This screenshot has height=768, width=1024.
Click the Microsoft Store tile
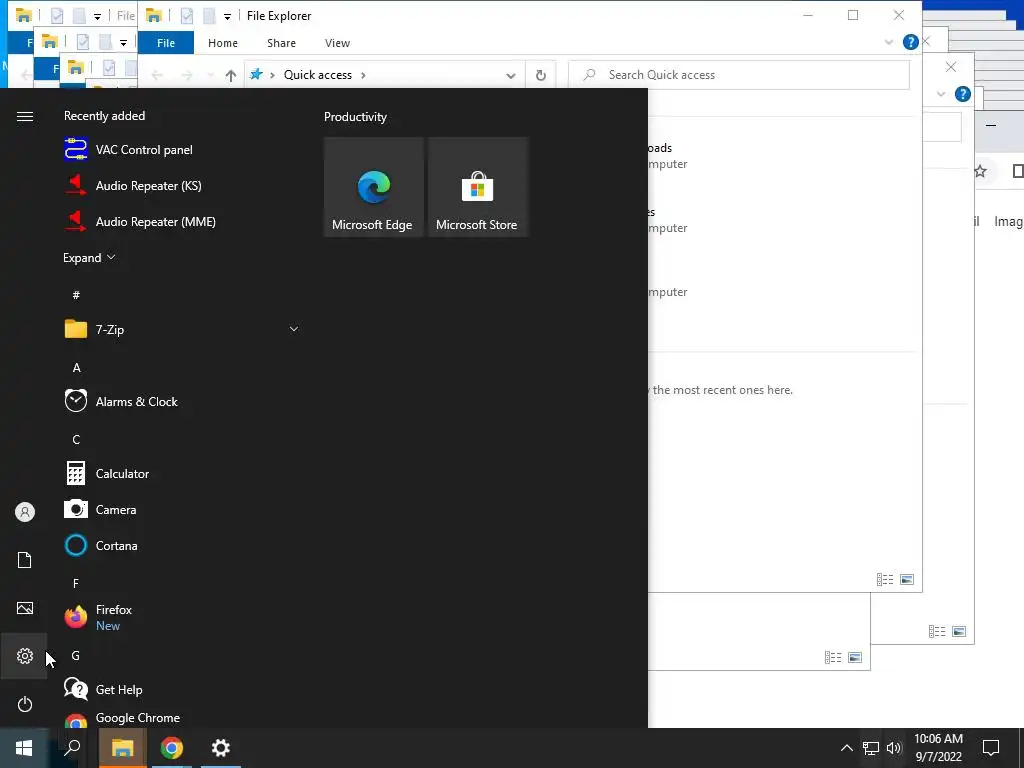coord(477,187)
